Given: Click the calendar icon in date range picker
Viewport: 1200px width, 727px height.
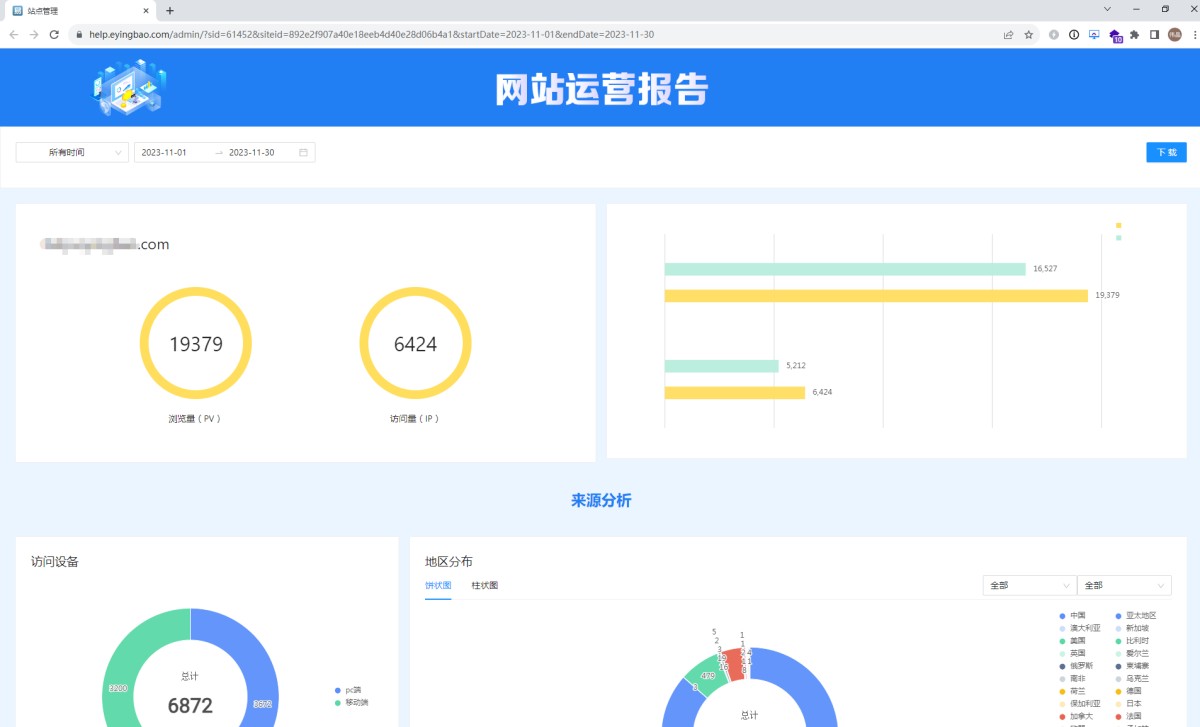Looking at the screenshot, I should pyautogui.click(x=303, y=152).
